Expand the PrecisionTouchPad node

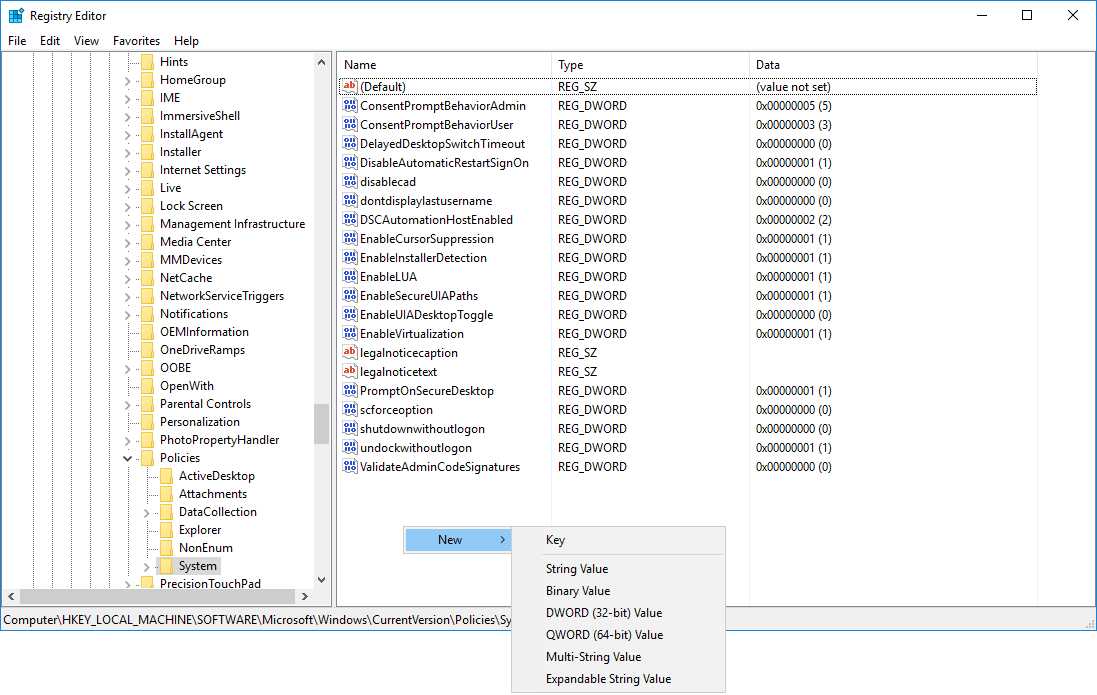pyautogui.click(x=127, y=584)
